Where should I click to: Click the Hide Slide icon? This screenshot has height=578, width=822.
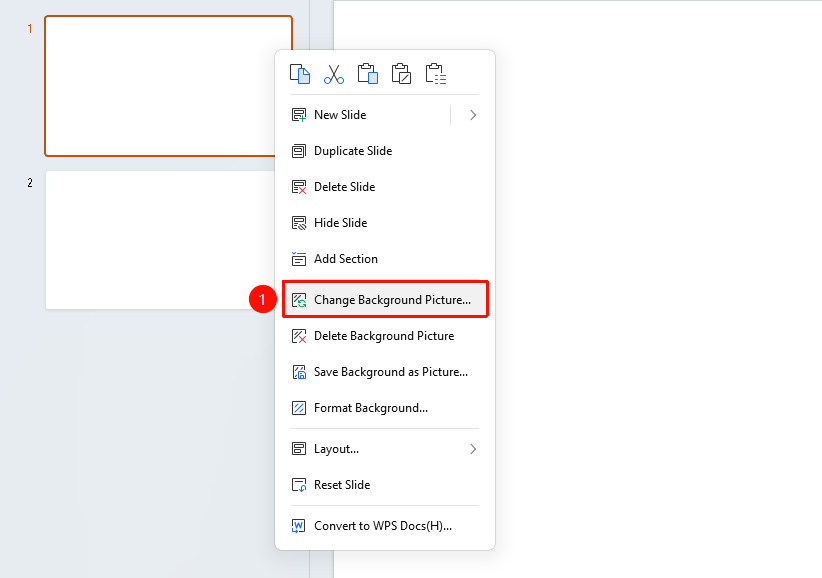[x=299, y=223]
